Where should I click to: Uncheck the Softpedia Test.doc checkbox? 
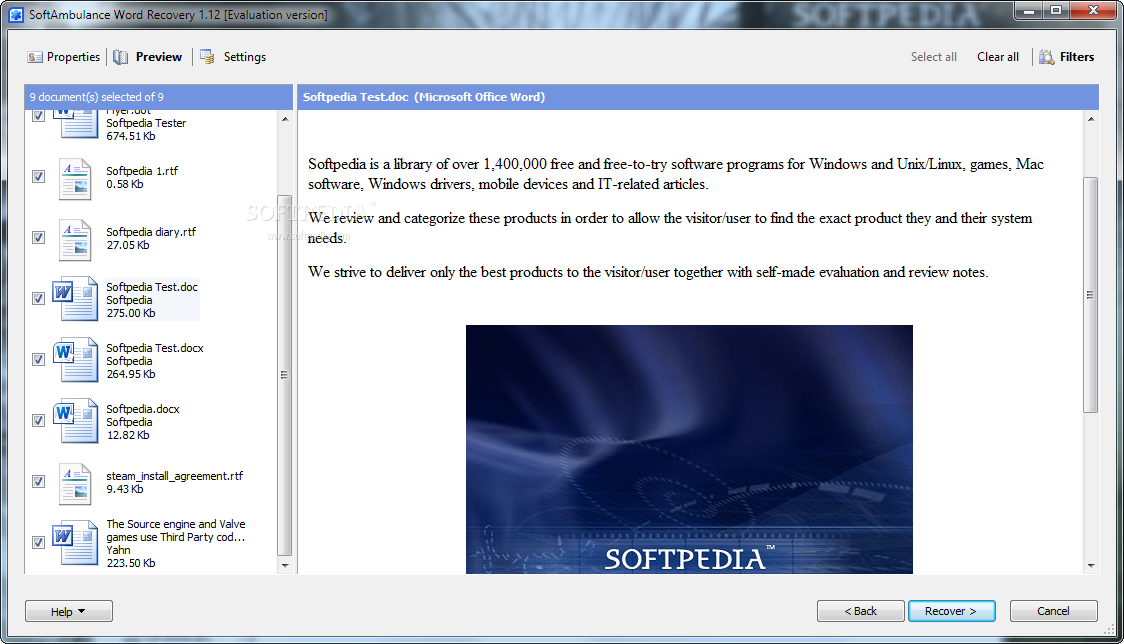tap(39, 298)
